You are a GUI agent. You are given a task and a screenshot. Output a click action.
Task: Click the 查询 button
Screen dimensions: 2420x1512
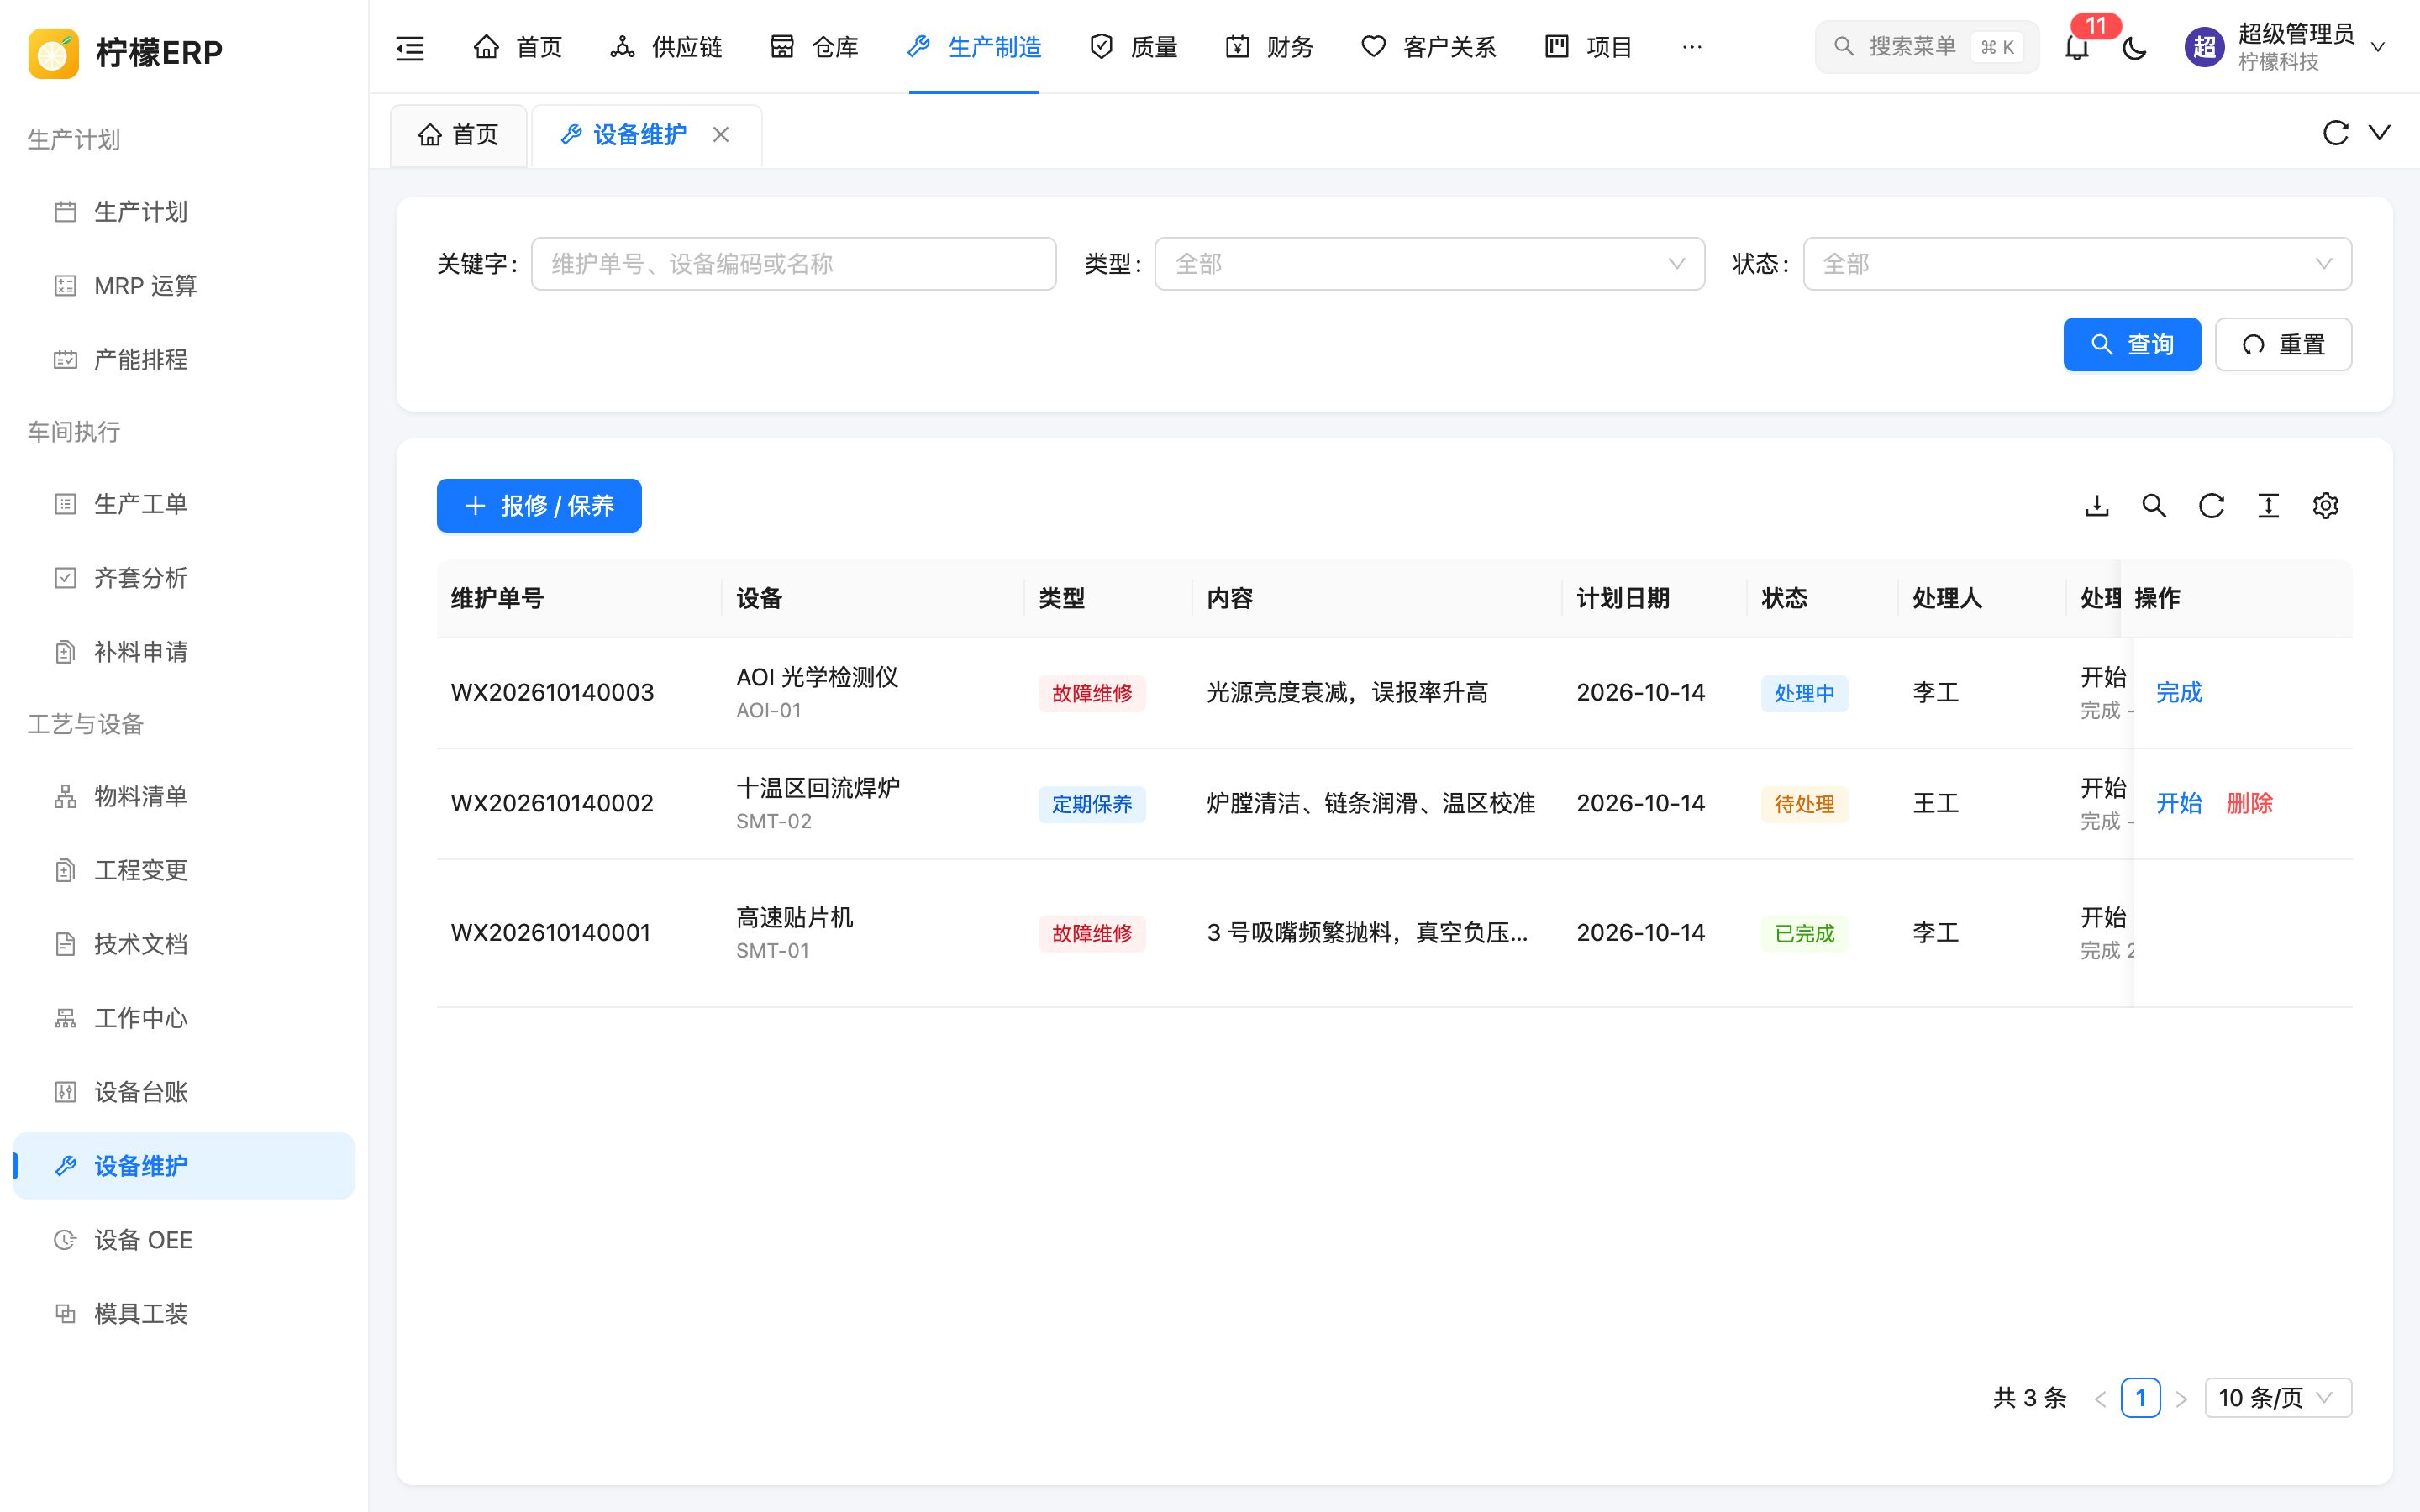click(2132, 344)
